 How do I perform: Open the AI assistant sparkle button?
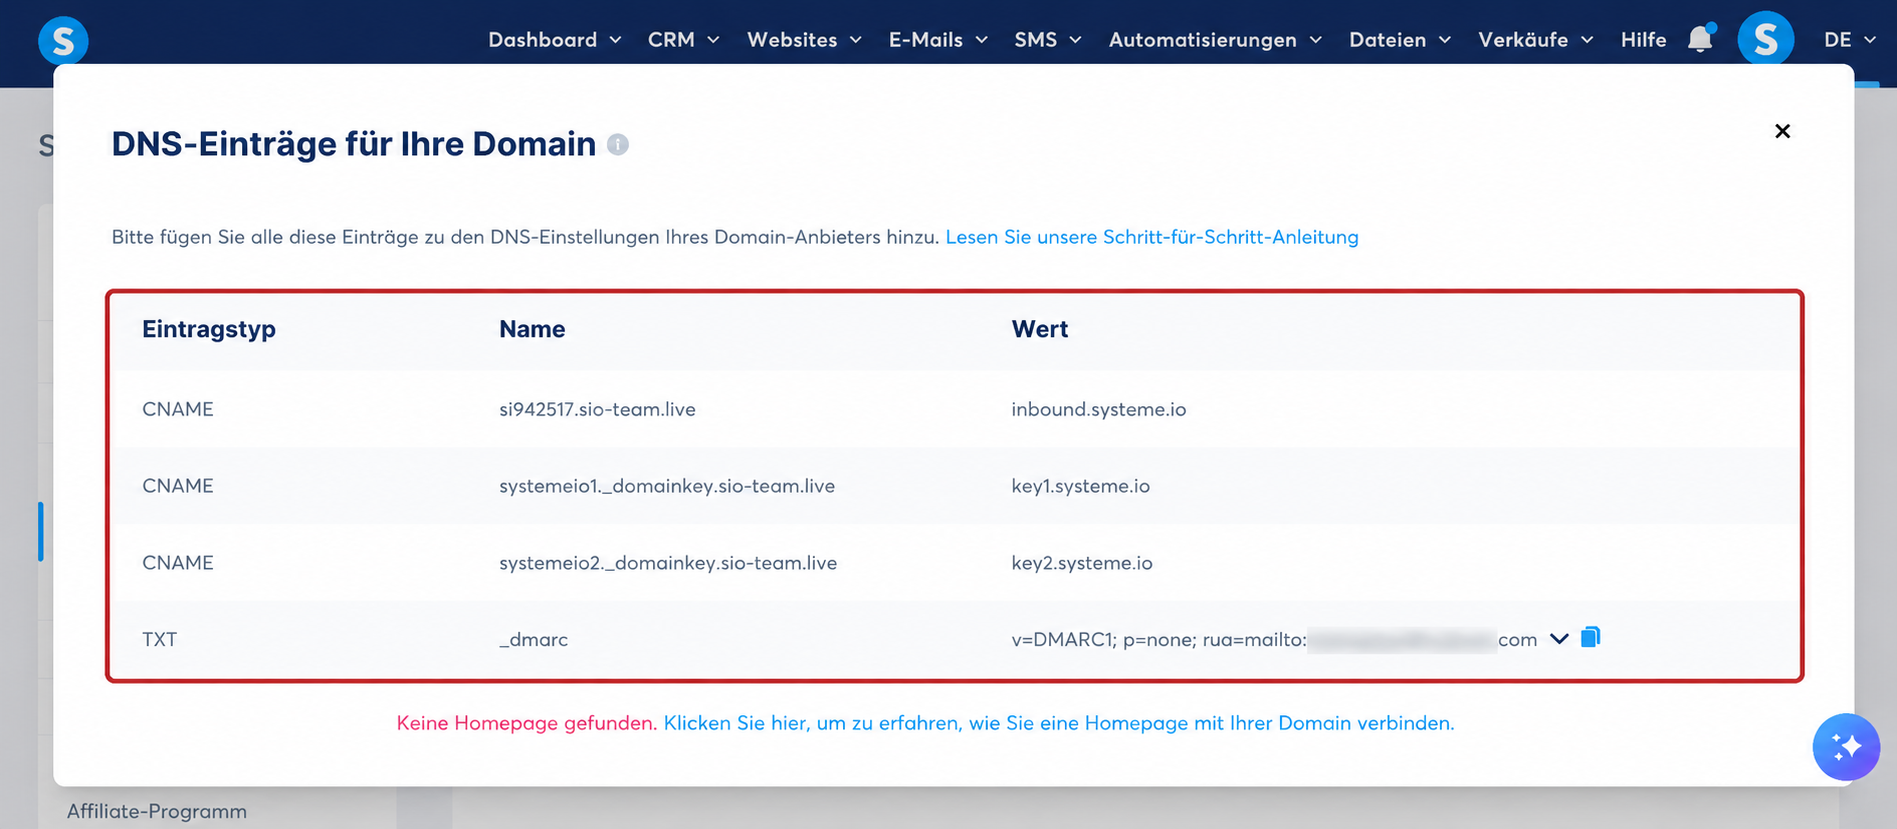[x=1846, y=746]
